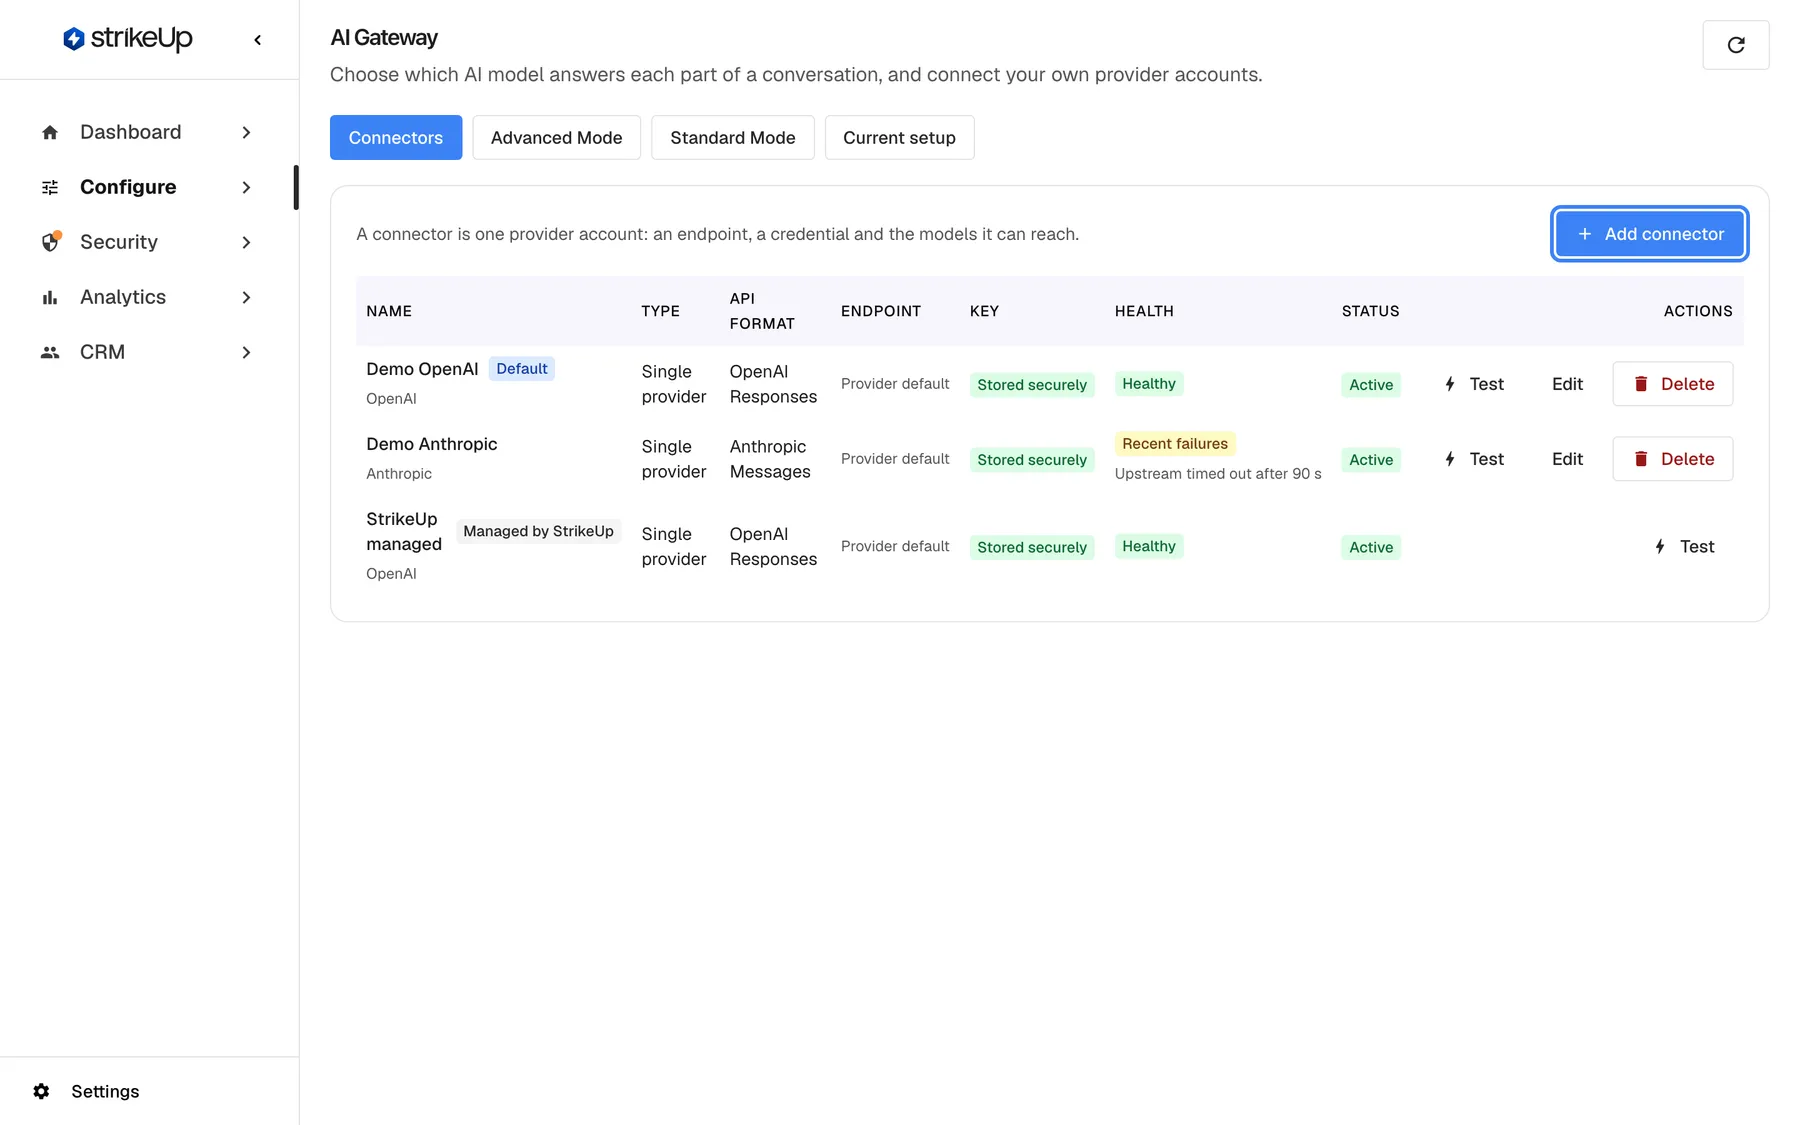Expand the Dashboard menu chevron
The image size is (1800, 1125).
[246, 132]
